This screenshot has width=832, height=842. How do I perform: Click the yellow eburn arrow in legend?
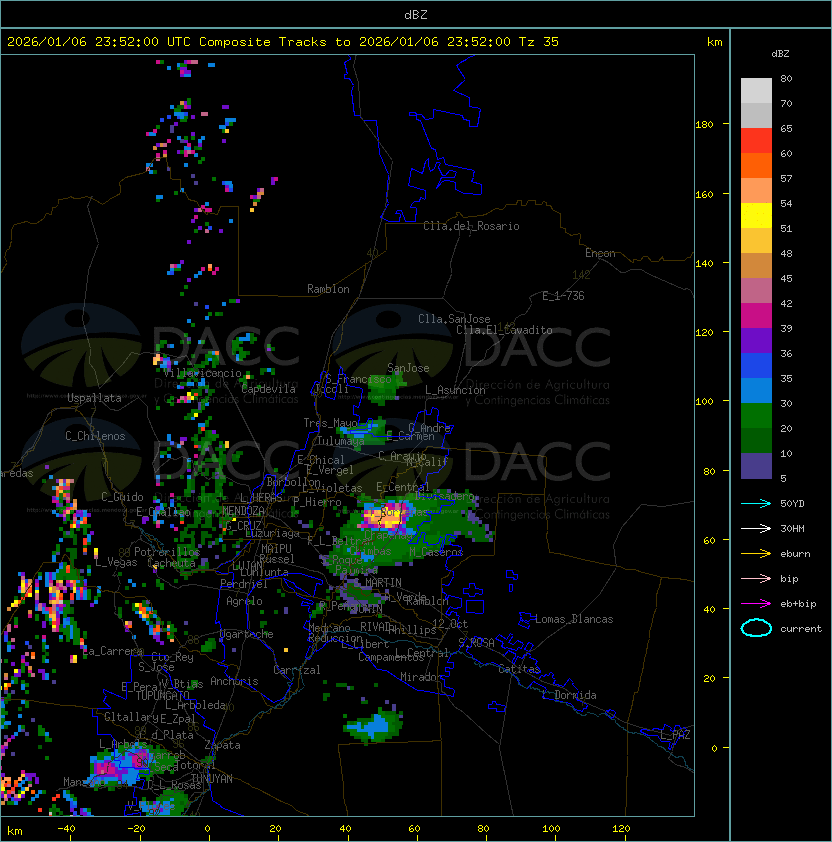[756, 554]
